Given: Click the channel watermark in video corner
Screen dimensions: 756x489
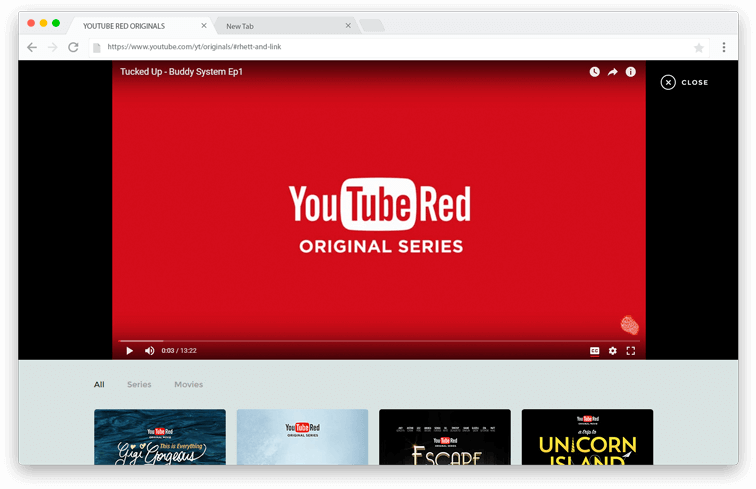Looking at the screenshot, I should (630, 325).
